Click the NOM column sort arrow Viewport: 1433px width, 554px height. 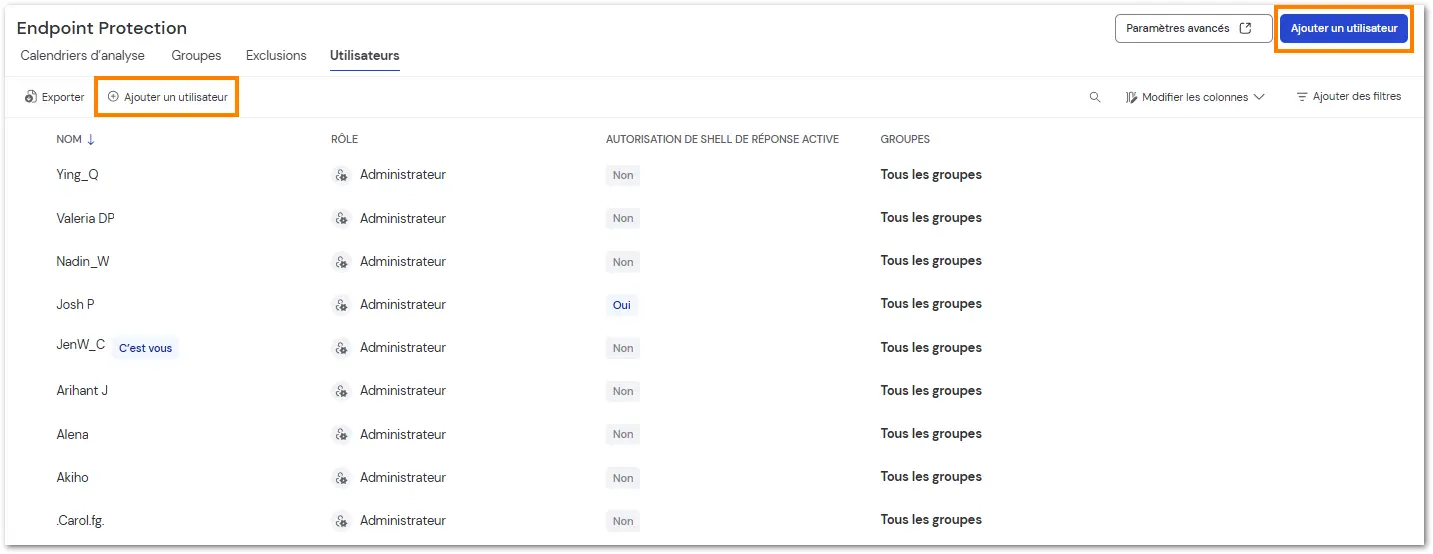point(91,139)
